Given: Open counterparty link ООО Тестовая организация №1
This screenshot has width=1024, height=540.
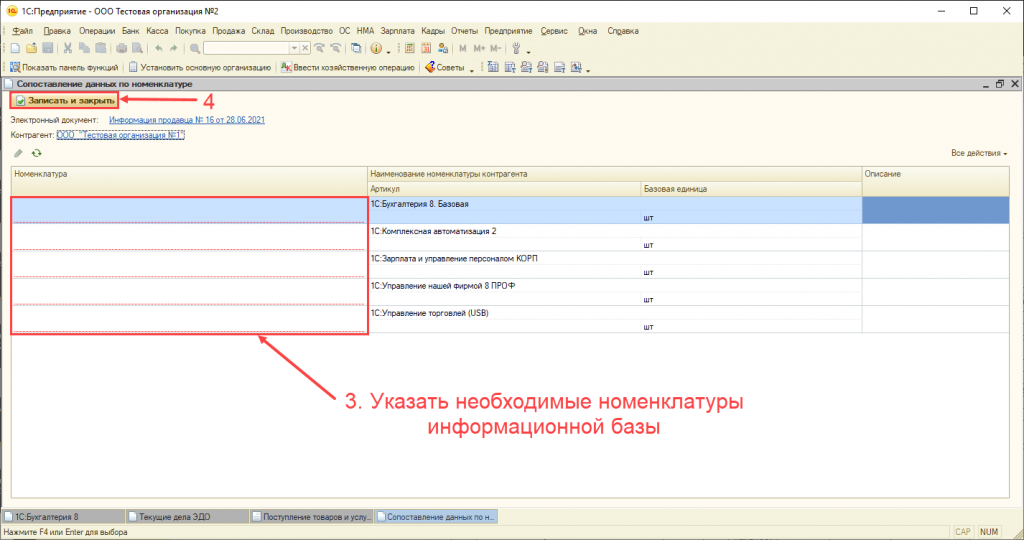Looking at the screenshot, I should (x=121, y=135).
